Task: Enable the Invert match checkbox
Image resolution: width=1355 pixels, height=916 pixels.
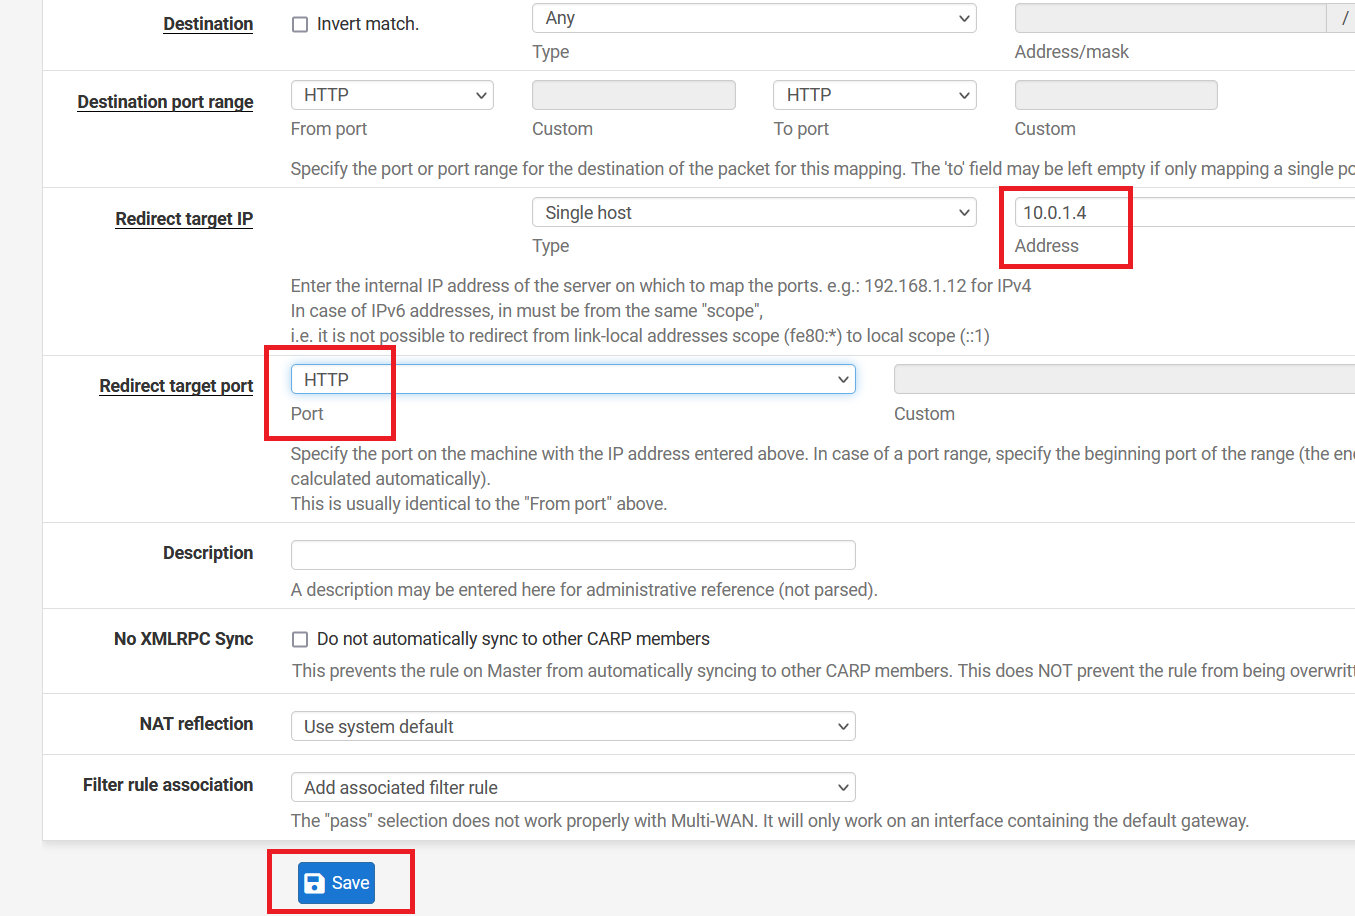Action: coord(300,25)
